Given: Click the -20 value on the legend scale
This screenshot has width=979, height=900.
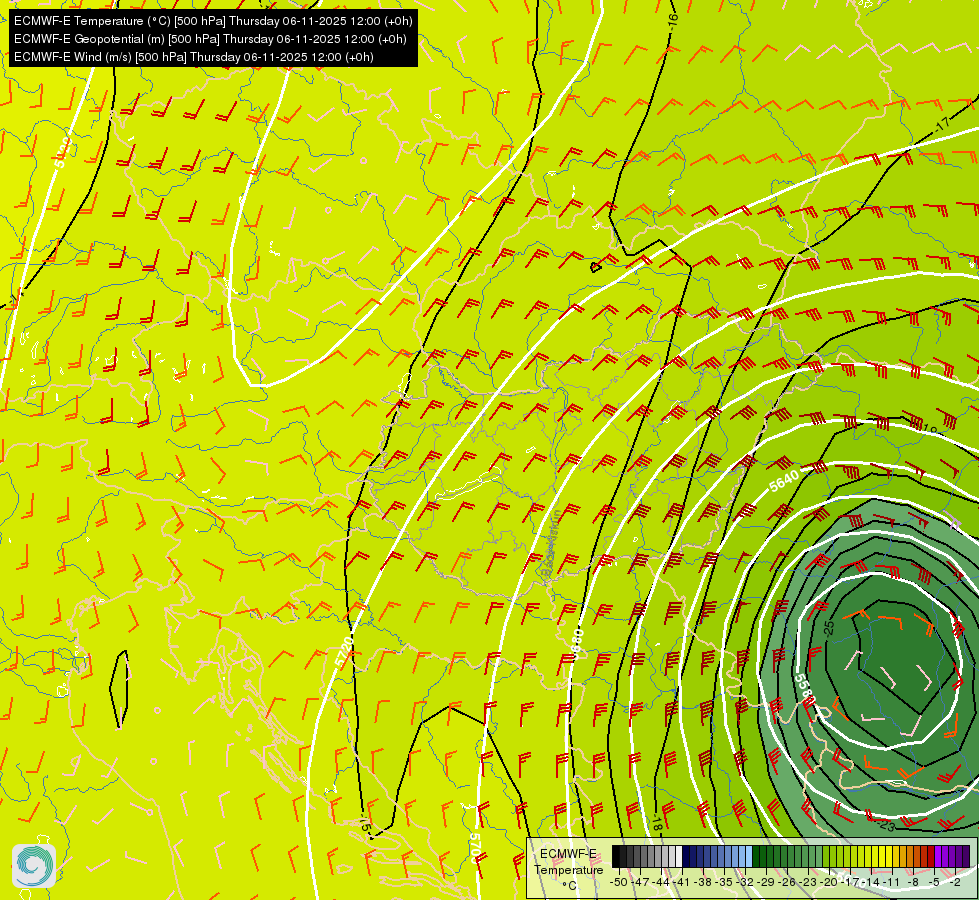Looking at the screenshot, I should point(829,882).
